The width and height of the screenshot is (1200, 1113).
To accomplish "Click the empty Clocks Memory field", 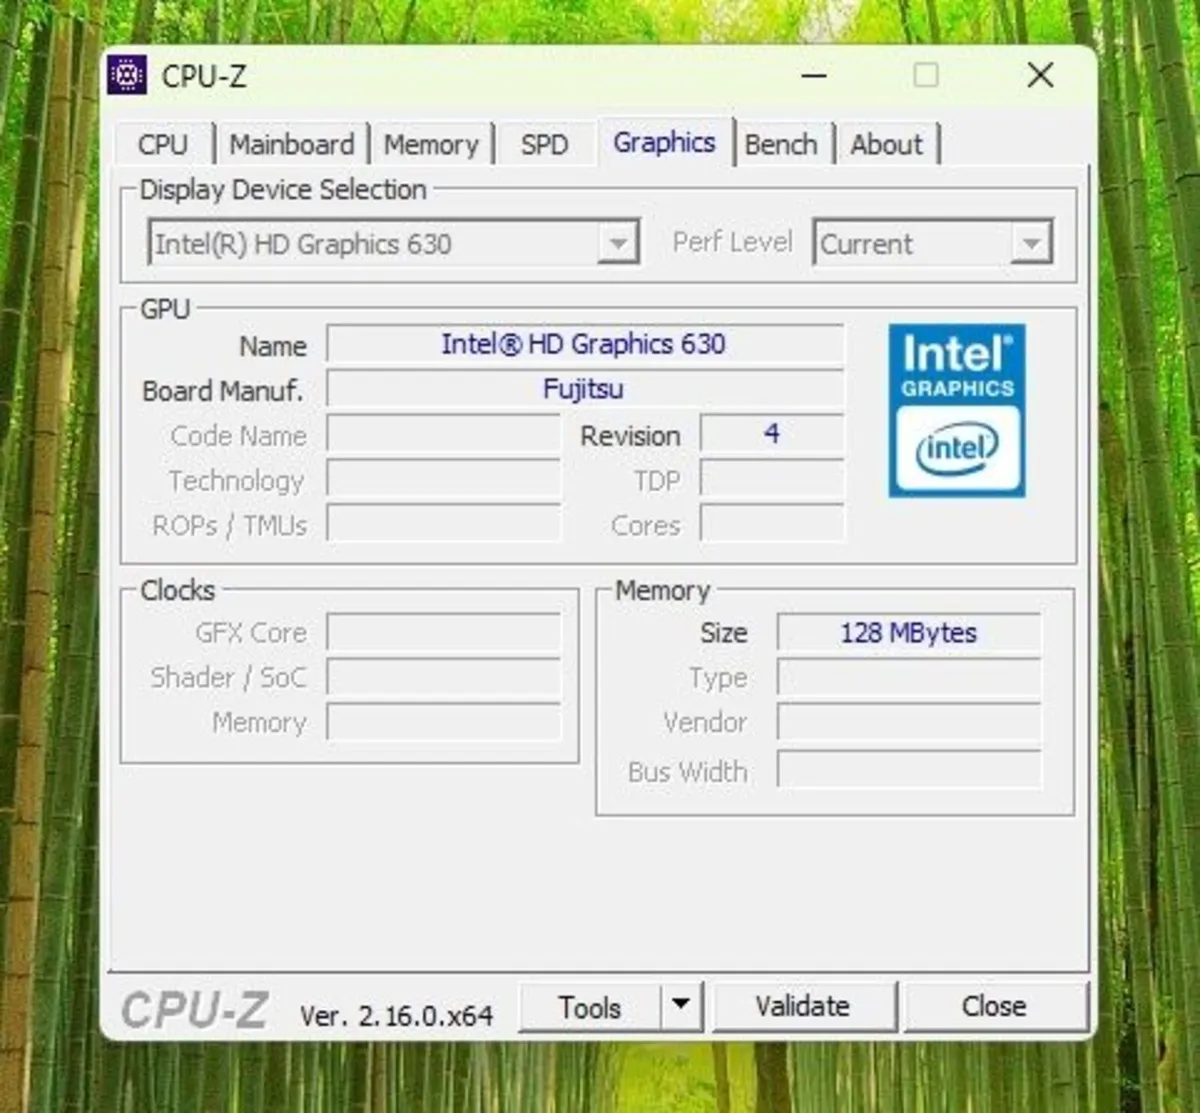I will point(444,722).
